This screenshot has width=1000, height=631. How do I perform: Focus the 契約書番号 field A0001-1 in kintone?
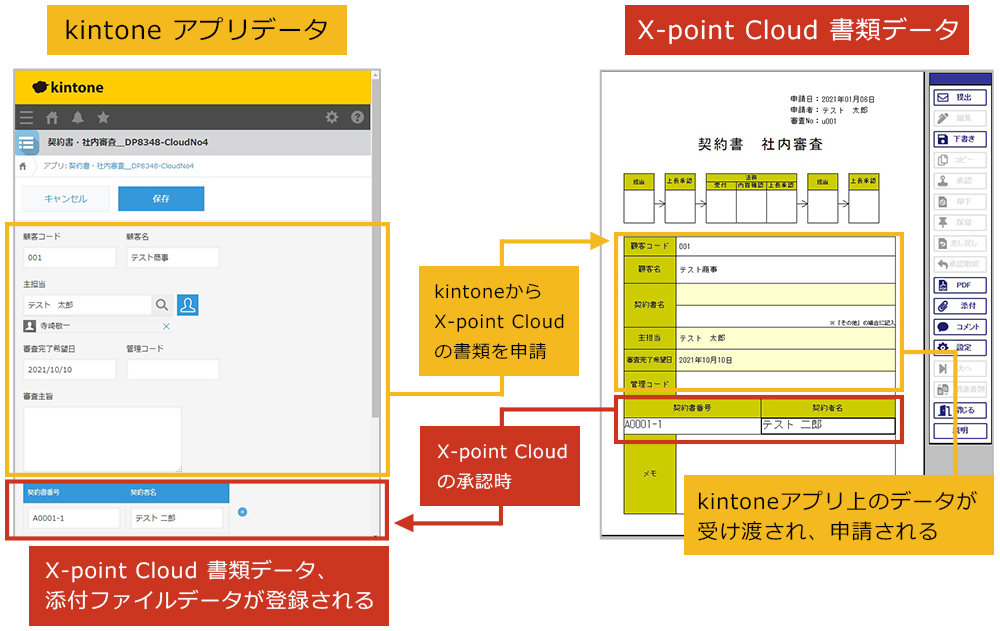(x=74, y=518)
